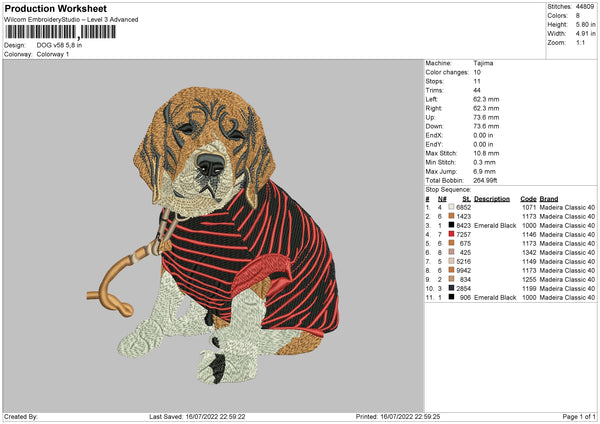
Task: Select the red swatch beside stitch count 7257
Action: coord(451,234)
